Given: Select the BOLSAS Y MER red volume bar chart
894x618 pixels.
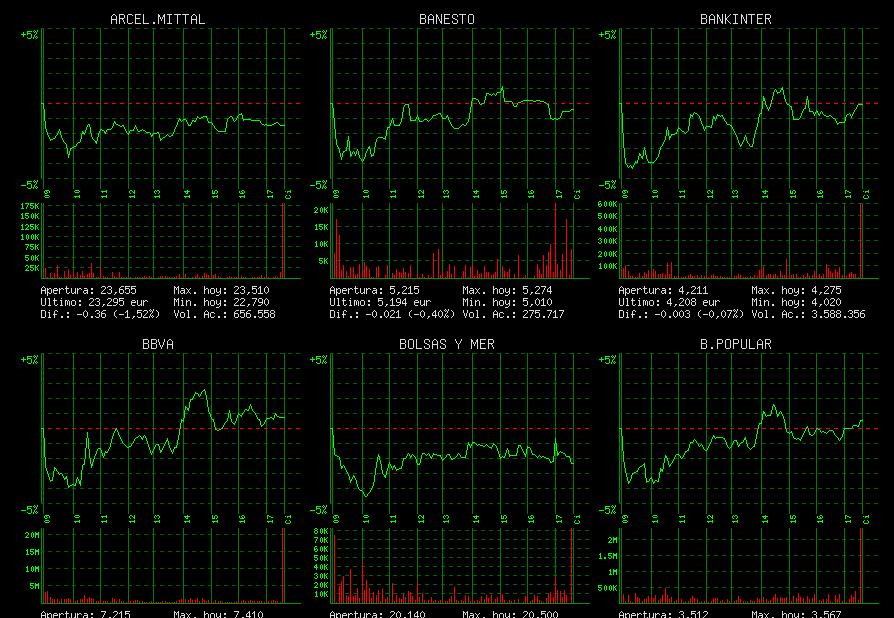Looking at the screenshot, I should (460, 566).
